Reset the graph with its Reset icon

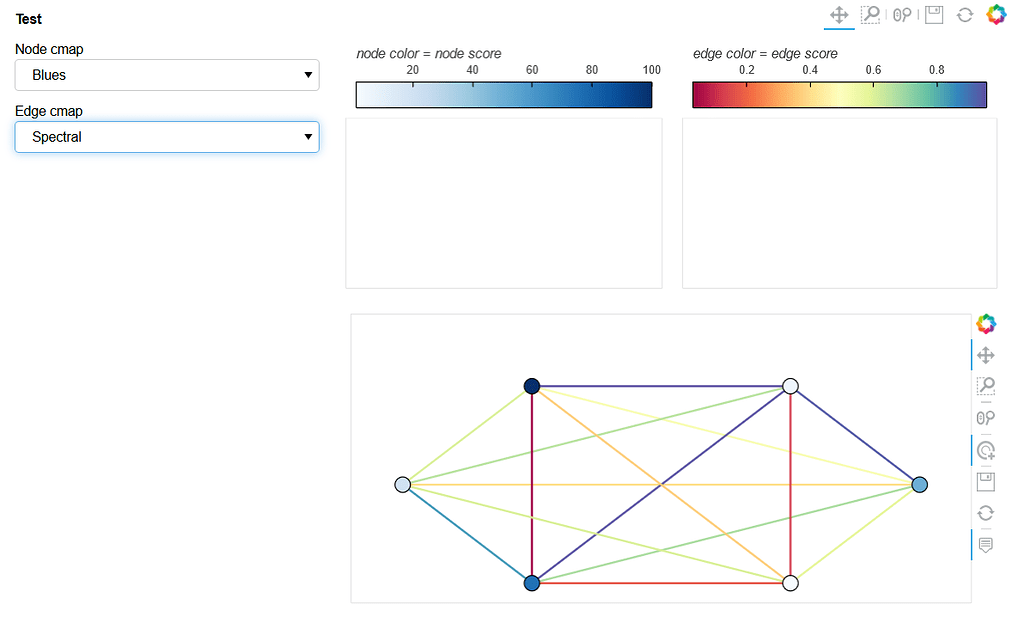[985, 513]
